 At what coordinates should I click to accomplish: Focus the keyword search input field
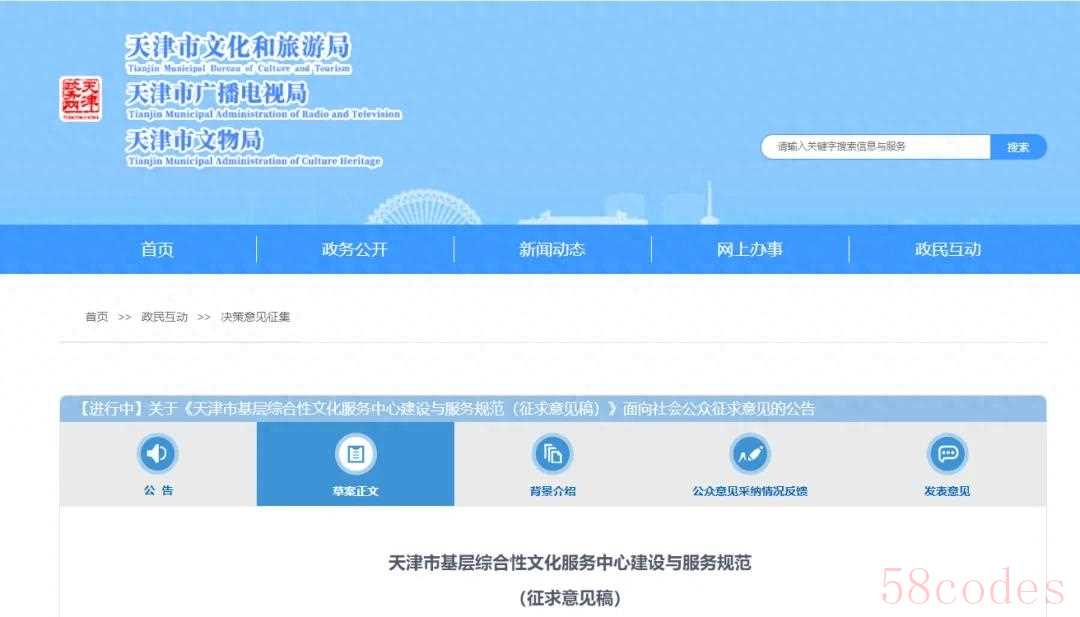875,147
